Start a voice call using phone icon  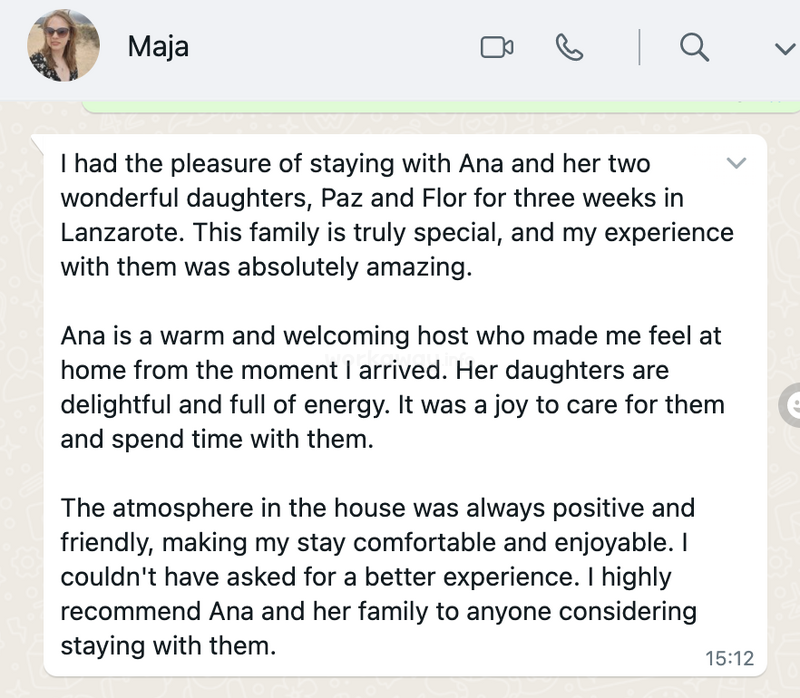[569, 47]
